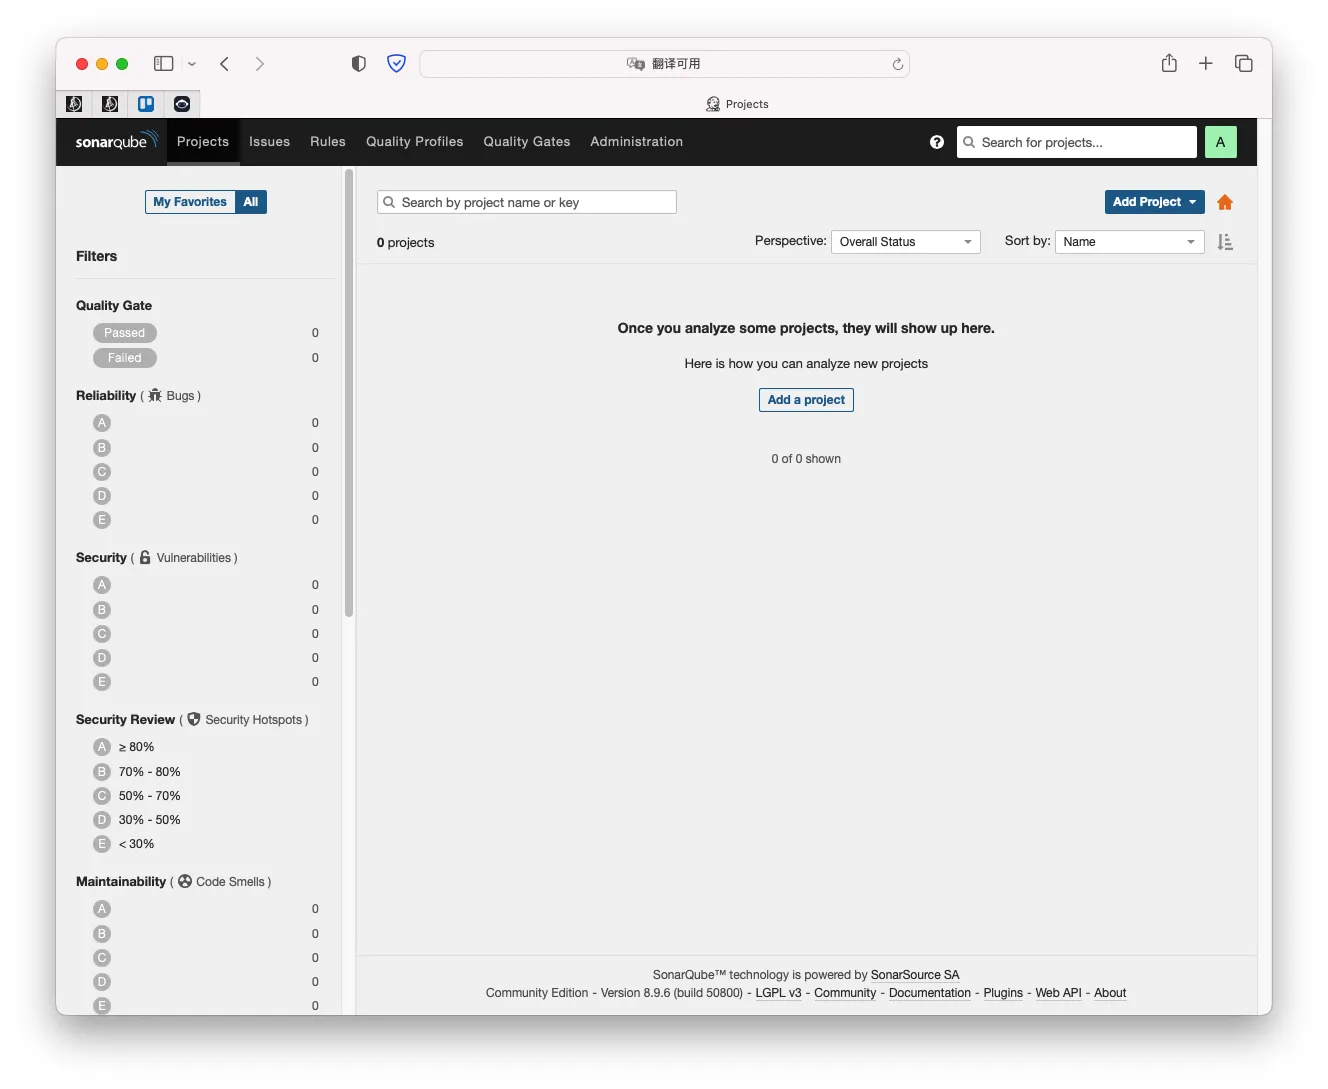The height and width of the screenshot is (1089, 1328).
Task: Click the privacy shield half-circle icon
Action: (359, 64)
